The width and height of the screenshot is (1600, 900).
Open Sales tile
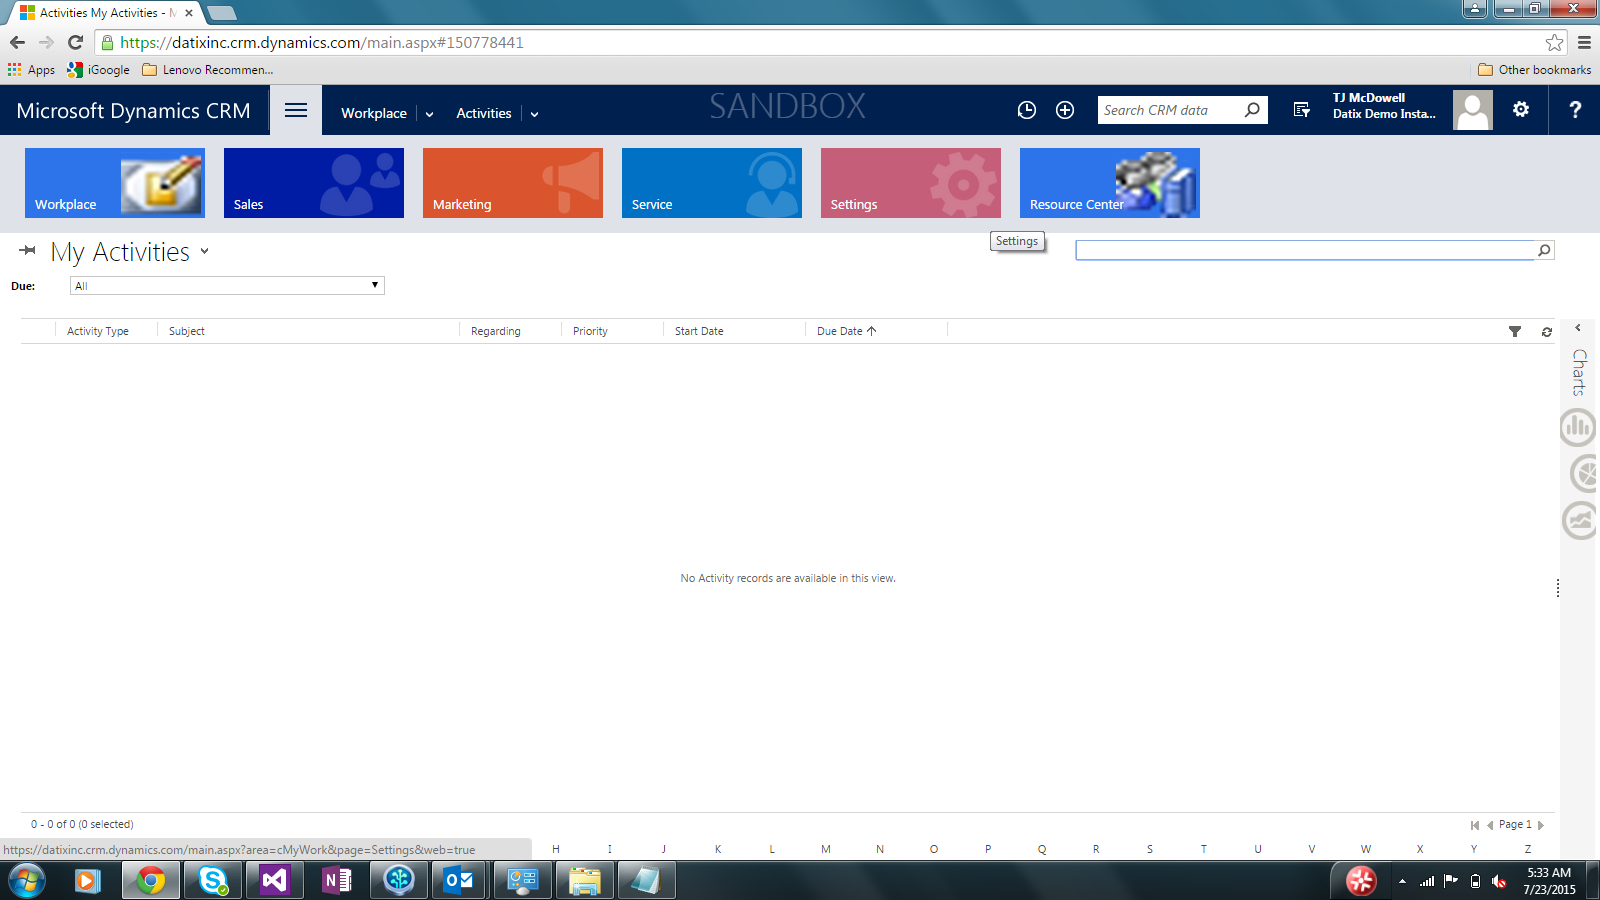coord(314,183)
